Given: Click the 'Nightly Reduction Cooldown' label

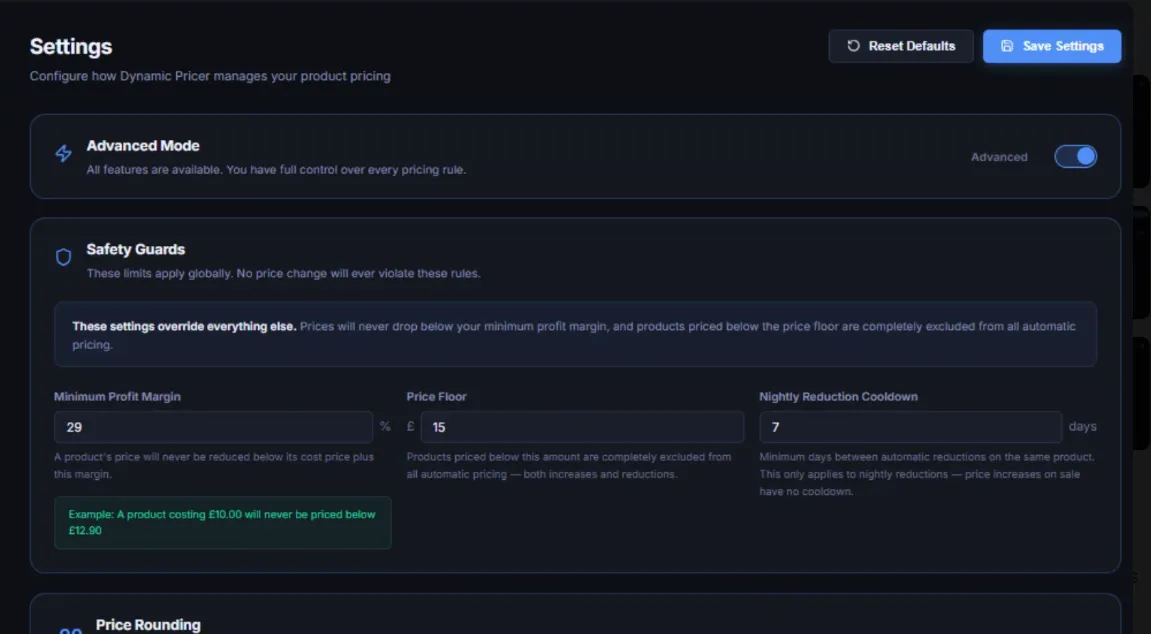Looking at the screenshot, I should [x=838, y=396].
